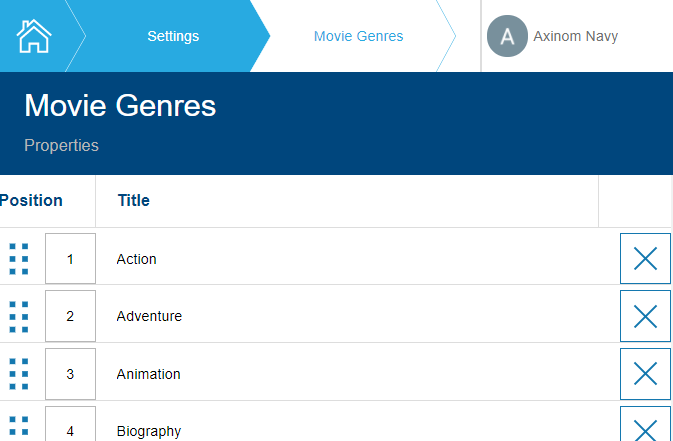Select the Movie Genres breadcrumb
Screen dimensions: 673x441
(x=358, y=37)
